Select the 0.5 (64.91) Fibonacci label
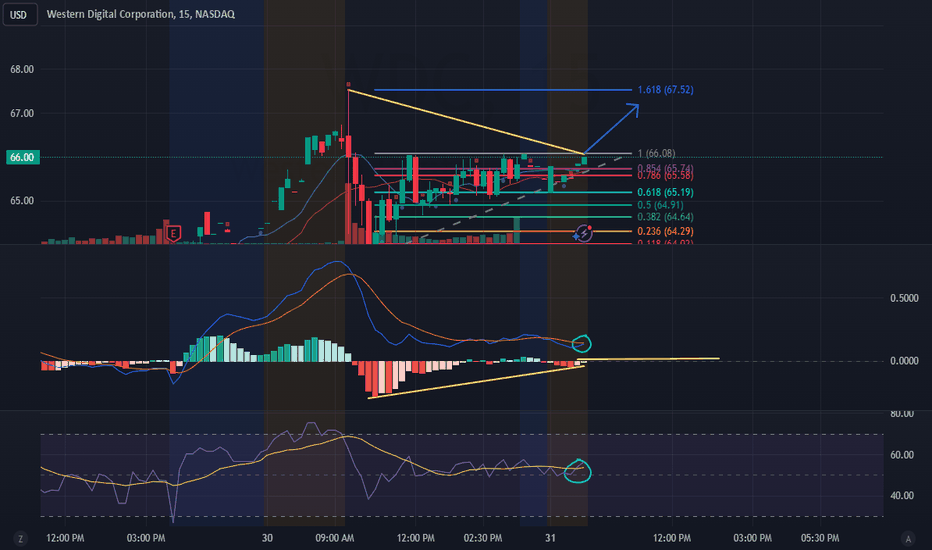This screenshot has height=550, width=932. tap(660, 205)
